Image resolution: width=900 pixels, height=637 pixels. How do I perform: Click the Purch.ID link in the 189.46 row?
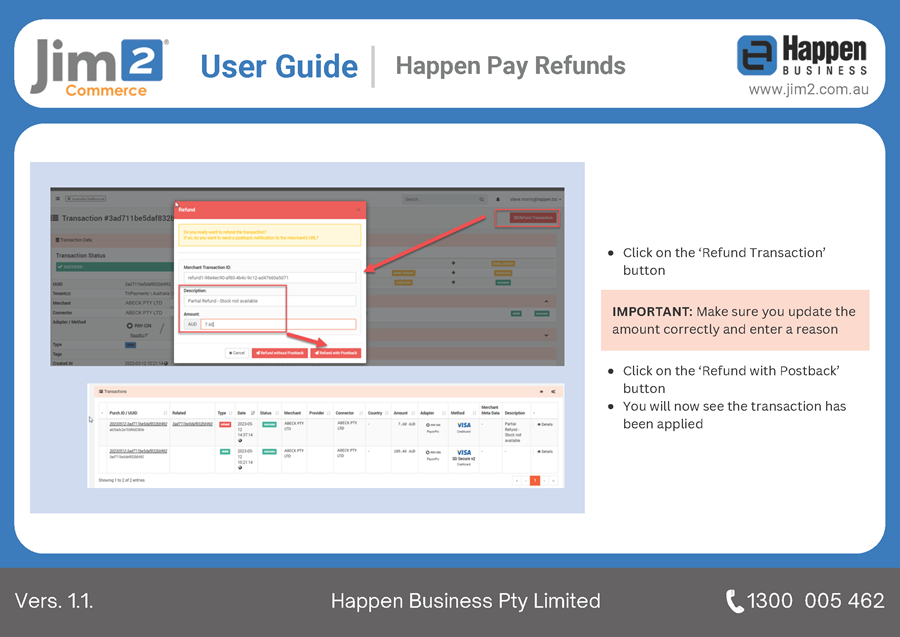pos(138,451)
